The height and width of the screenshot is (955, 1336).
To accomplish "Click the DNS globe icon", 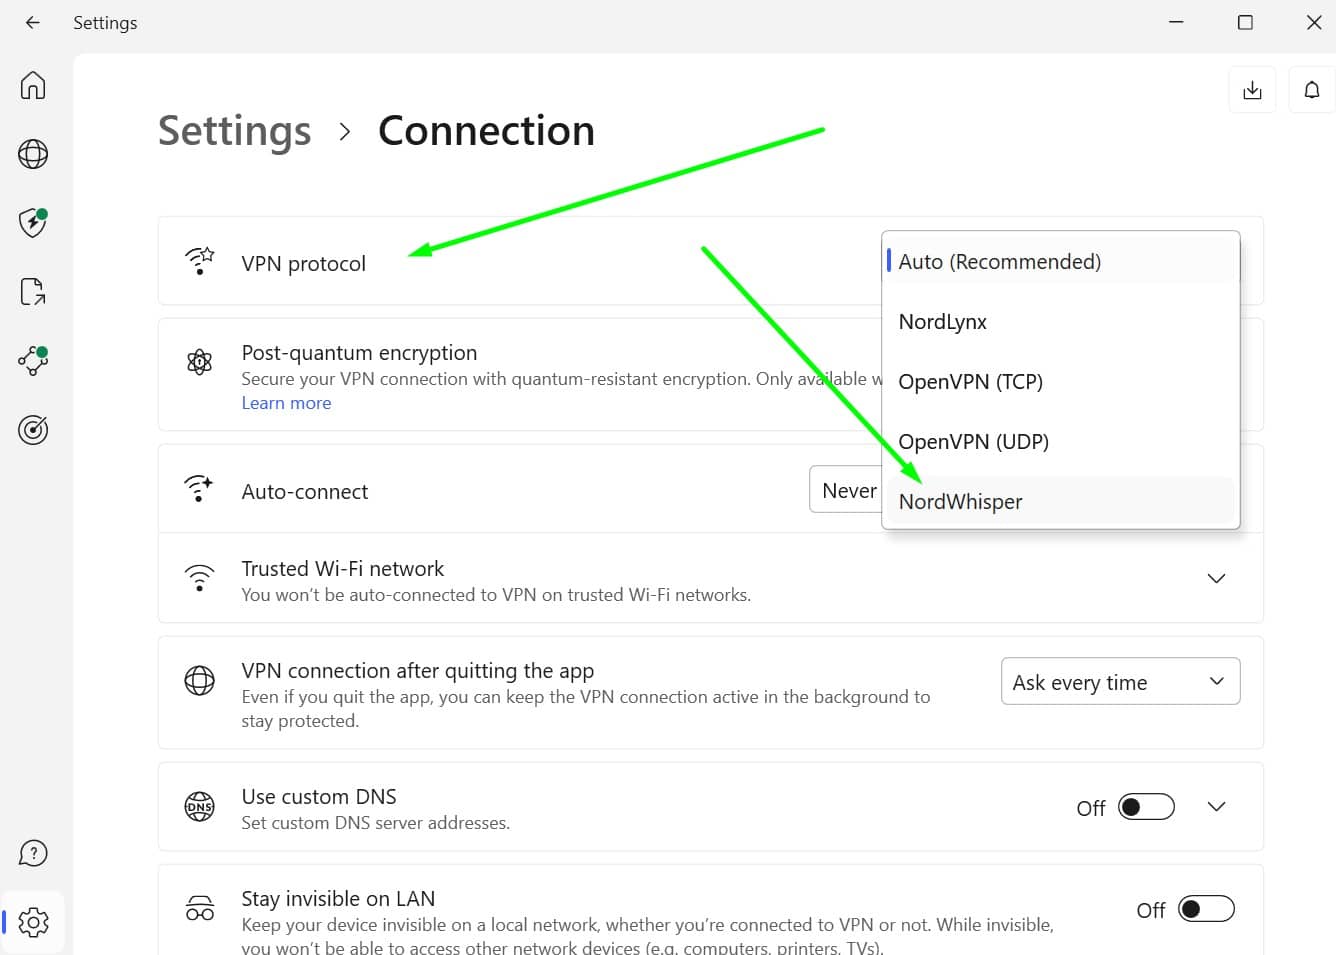I will coord(200,807).
